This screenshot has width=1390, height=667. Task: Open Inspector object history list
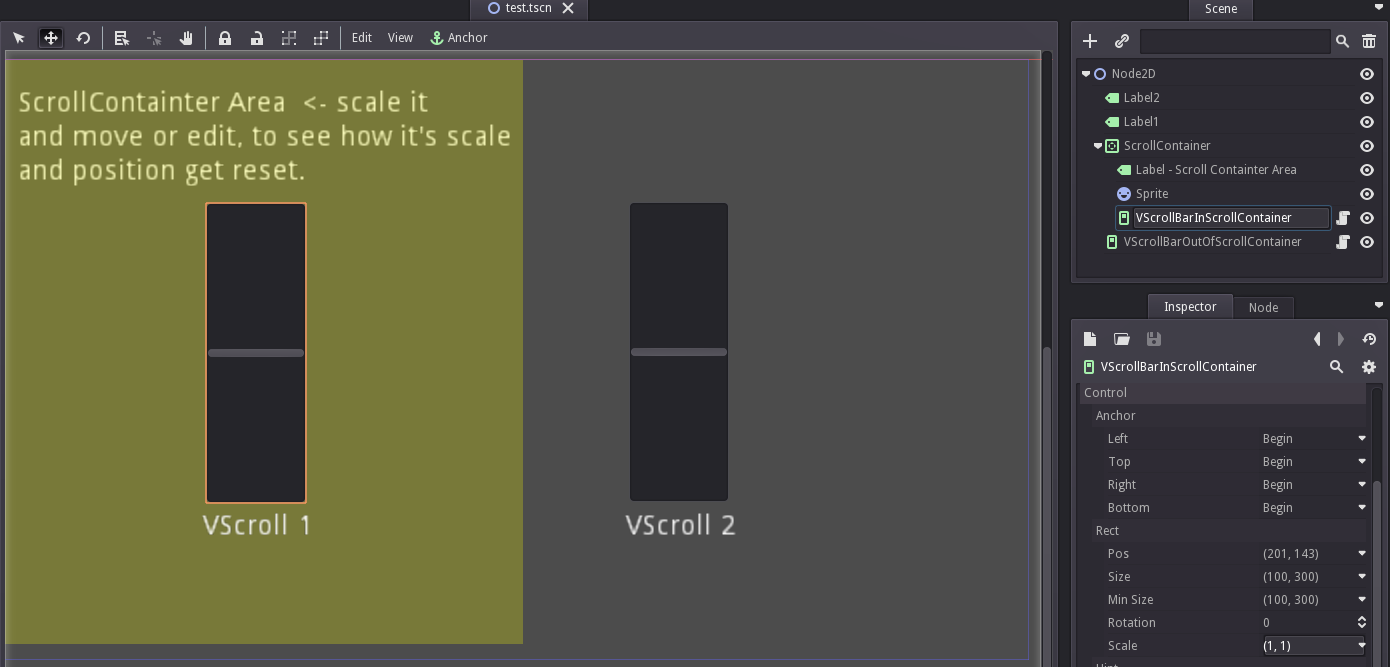pos(1369,339)
